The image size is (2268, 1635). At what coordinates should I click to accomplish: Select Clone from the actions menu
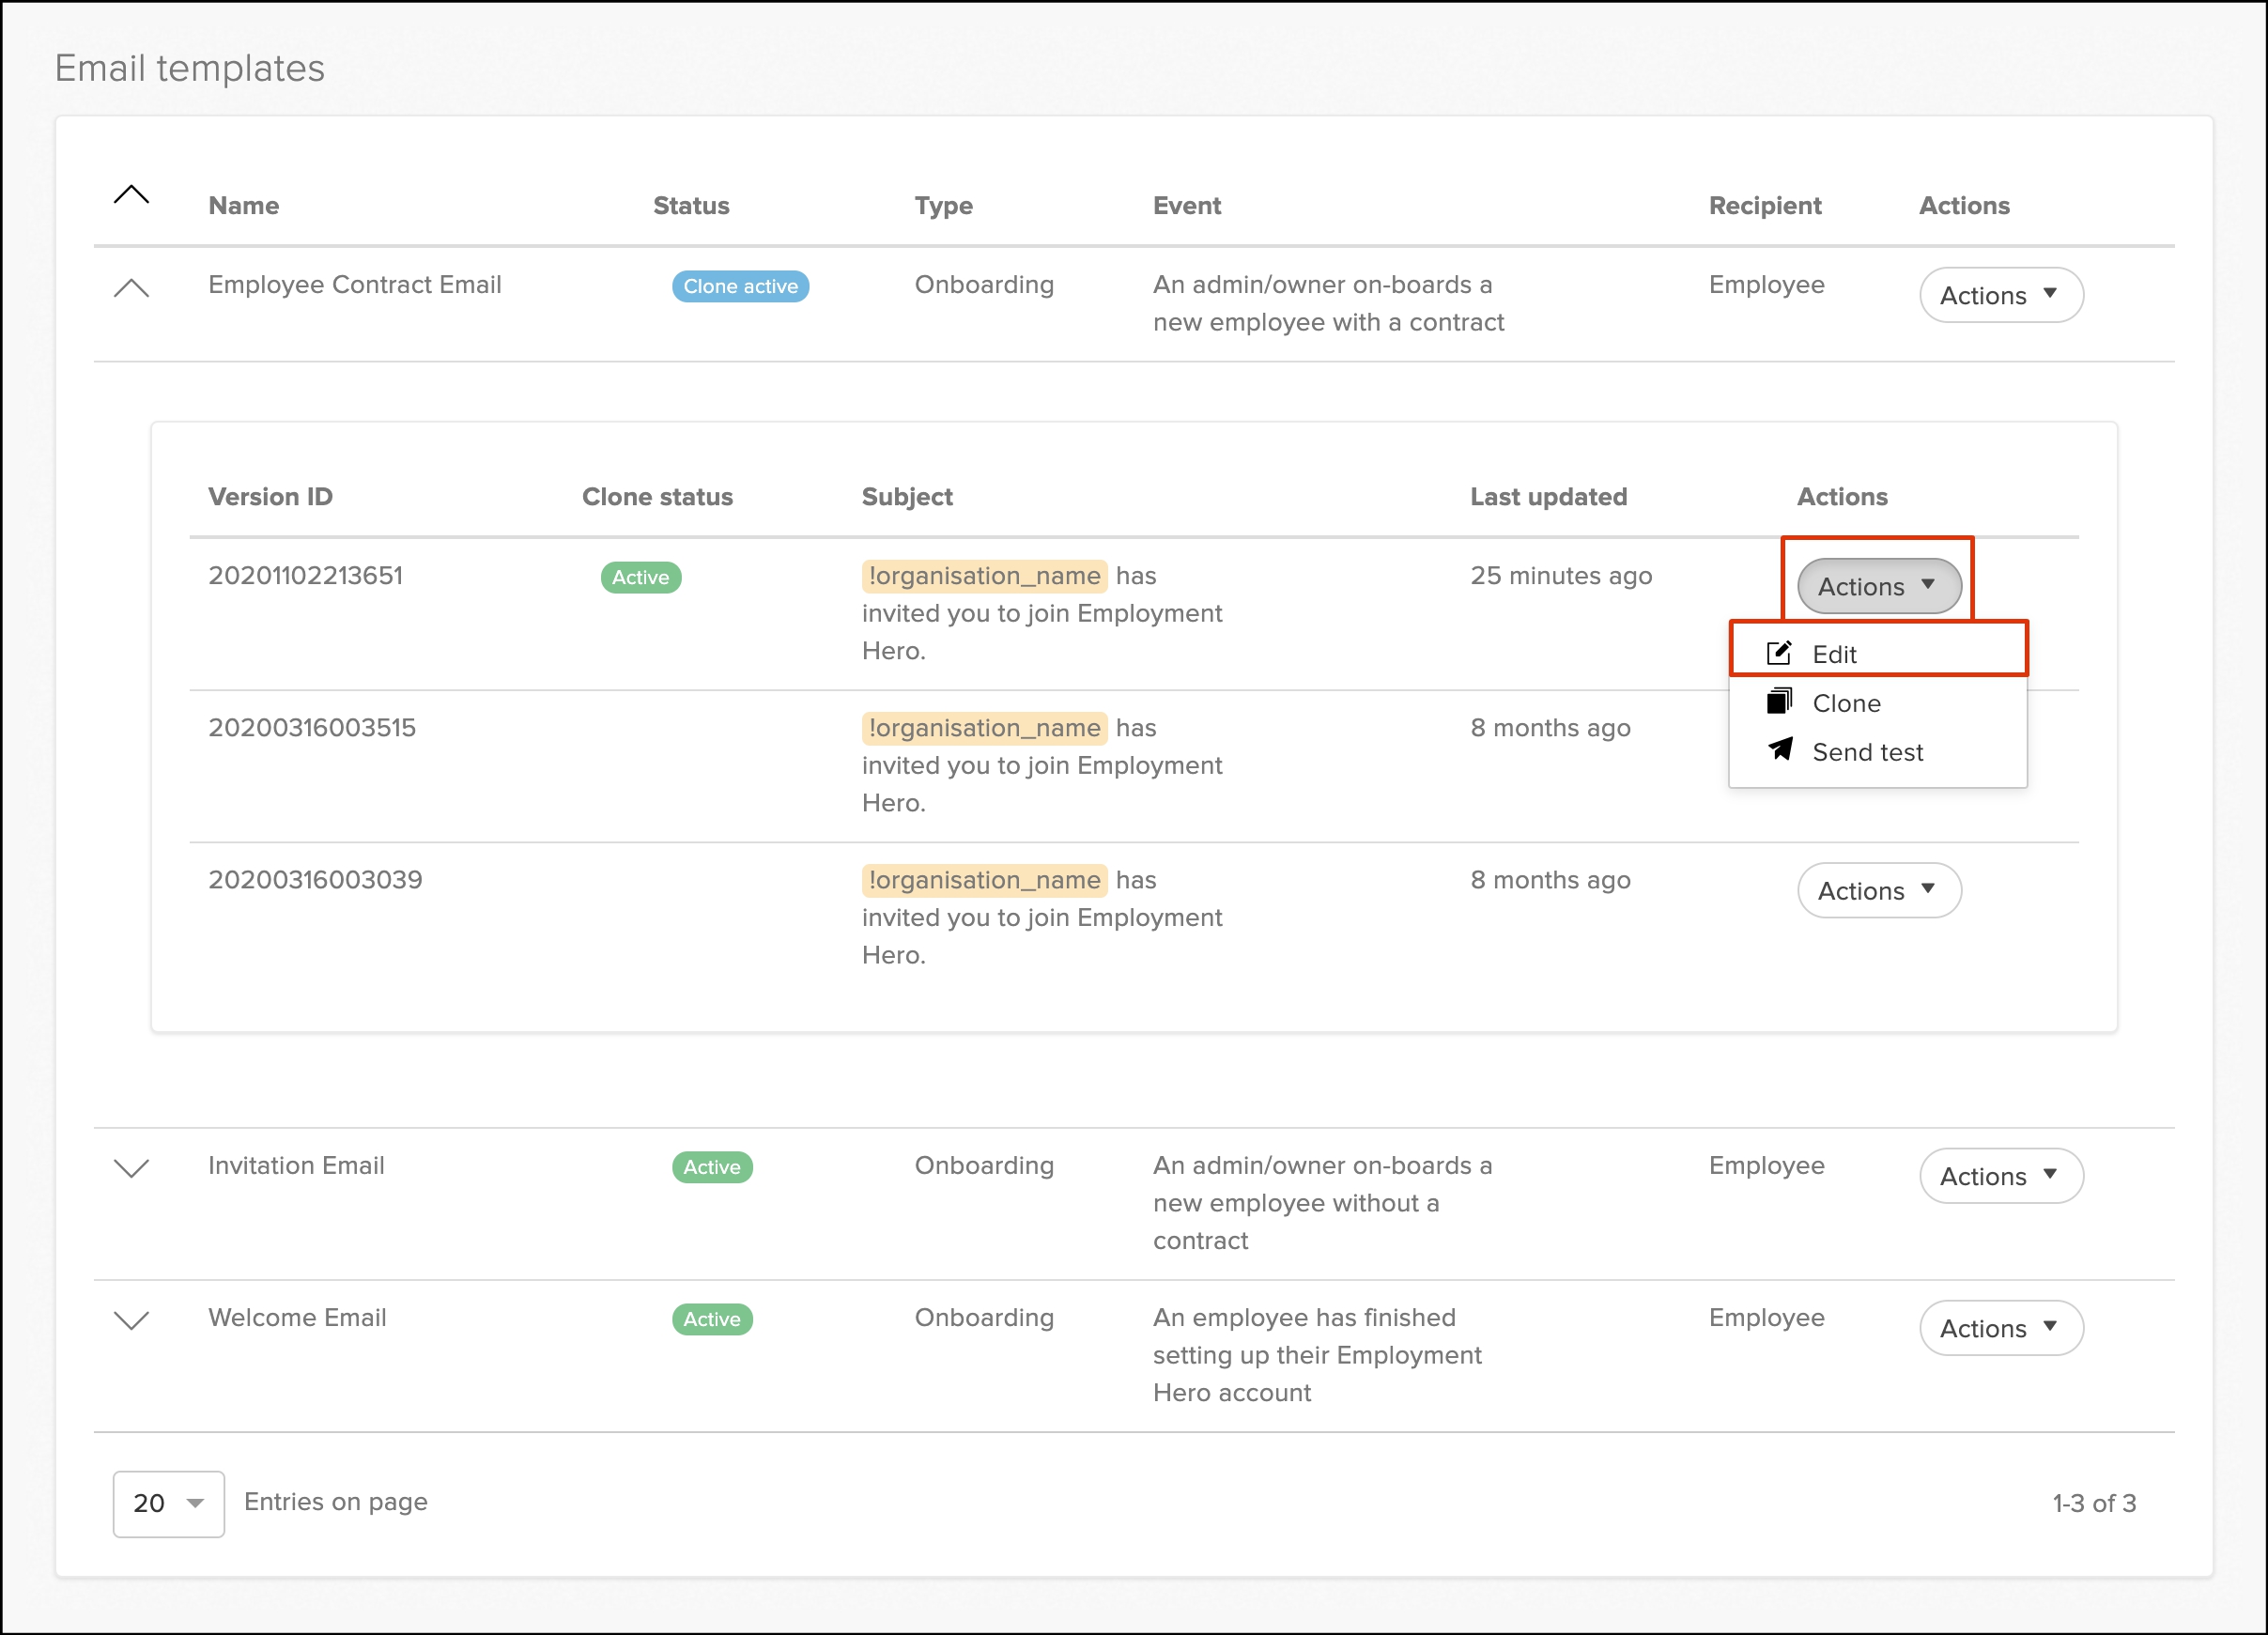point(1846,703)
